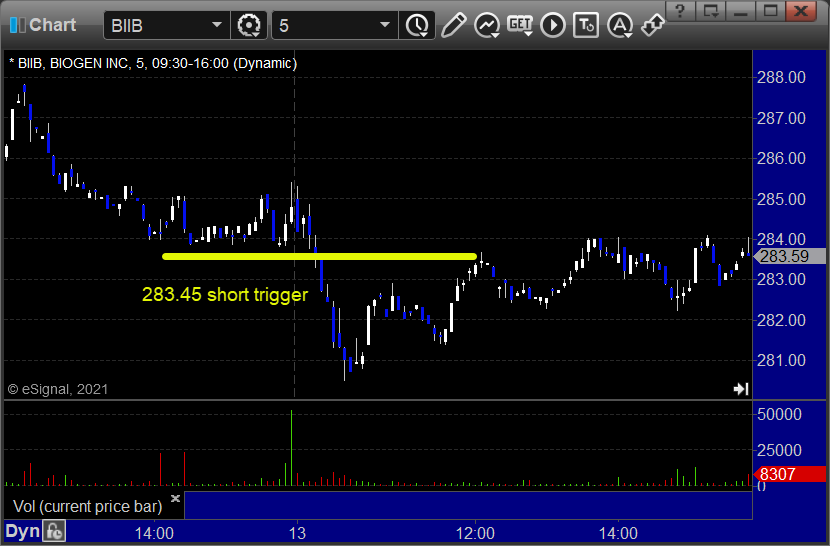Toggle the Dyn dynamic mode button
The height and width of the screenshot is (546, 830).
point(22,531)
